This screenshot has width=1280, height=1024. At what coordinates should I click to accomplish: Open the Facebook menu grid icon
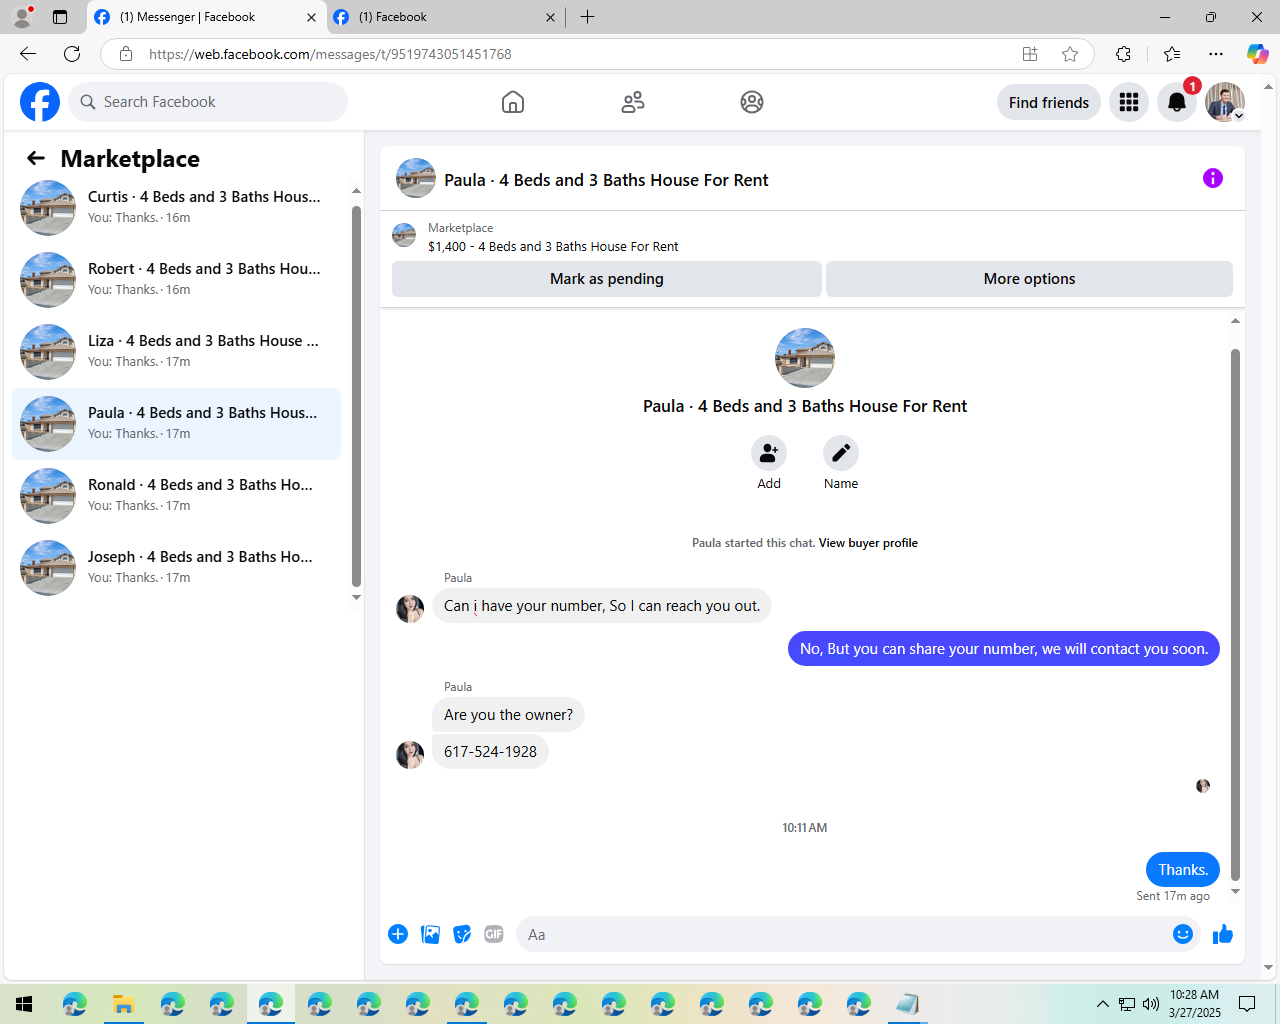(1129, 102)
